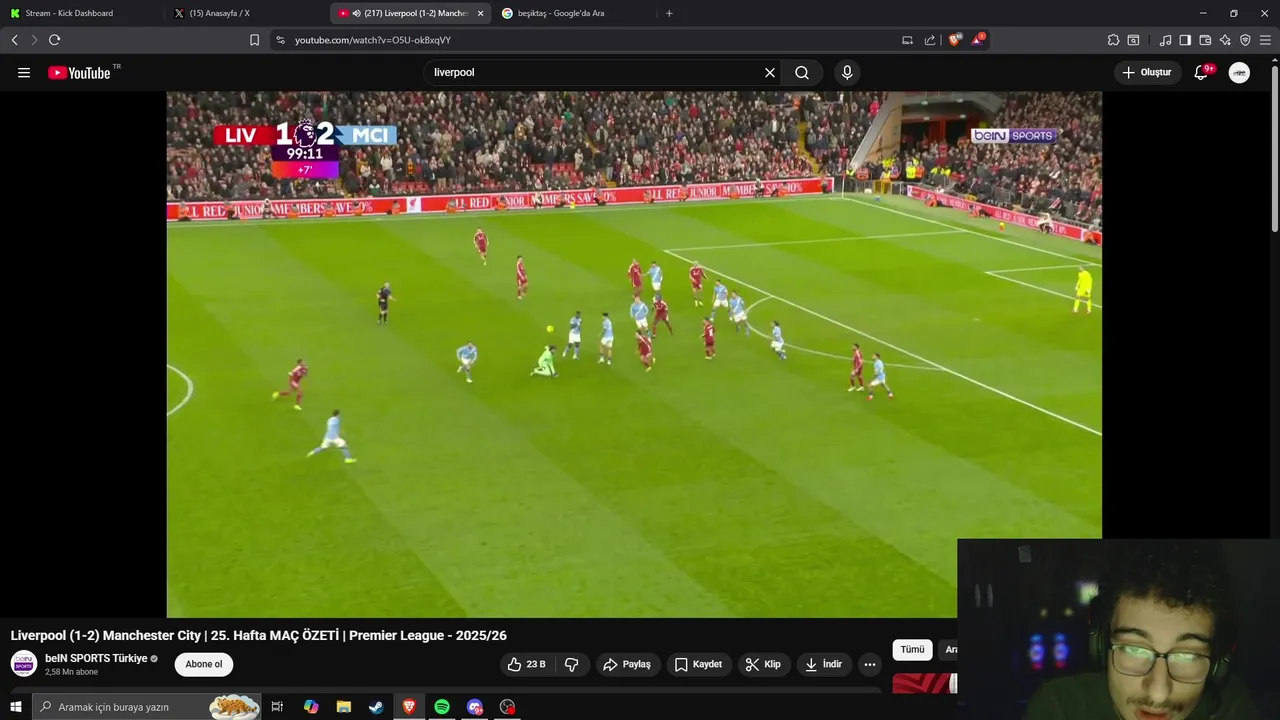Viewport: 1280px width, 720px height.
Task: Open the Brave playlist music note icon
Action: (x=1165, y=40)
